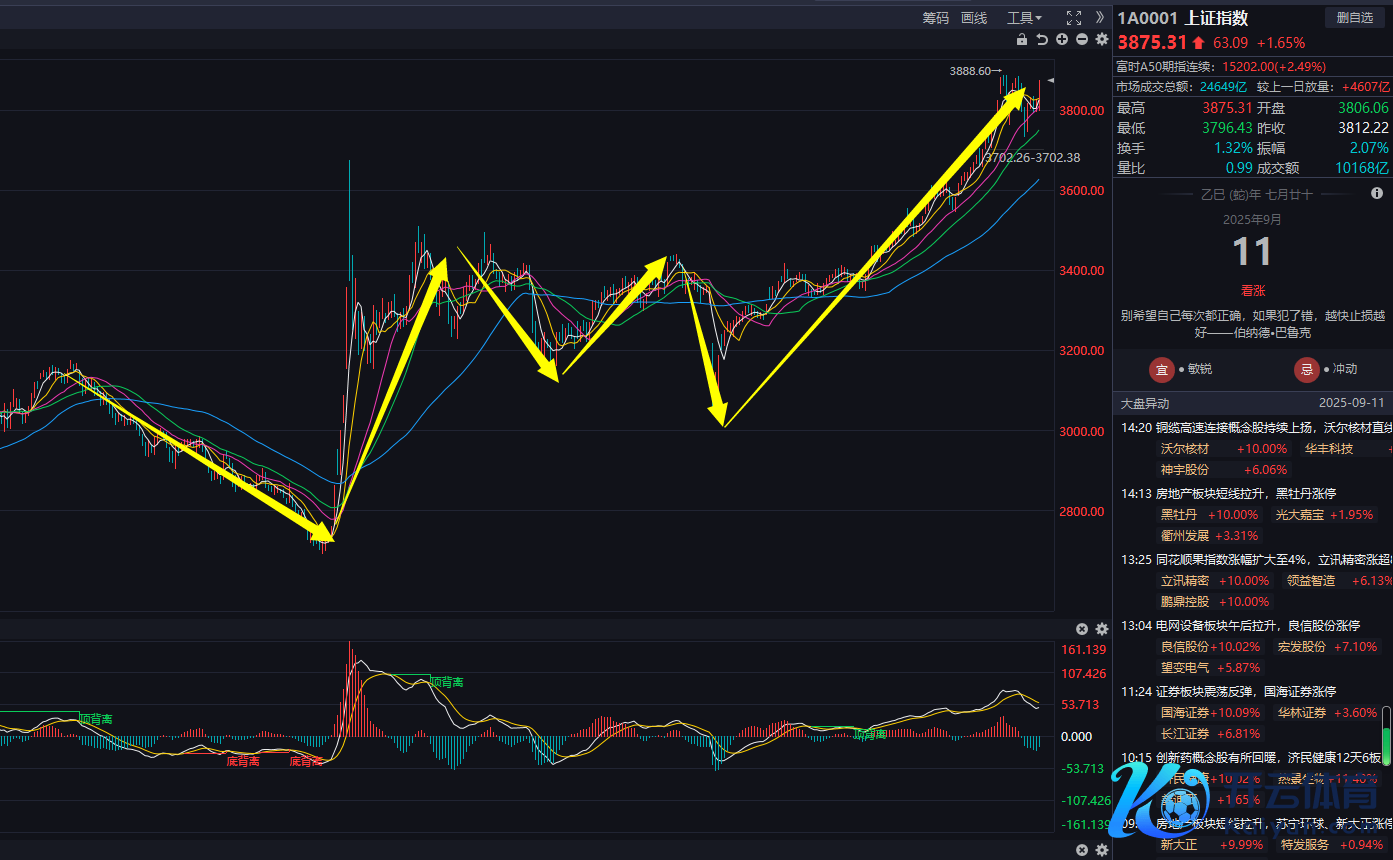Screen dimensions: 1393x860
Task: Collapse side panel with double chevron
Action: [x=1100, y=17]
